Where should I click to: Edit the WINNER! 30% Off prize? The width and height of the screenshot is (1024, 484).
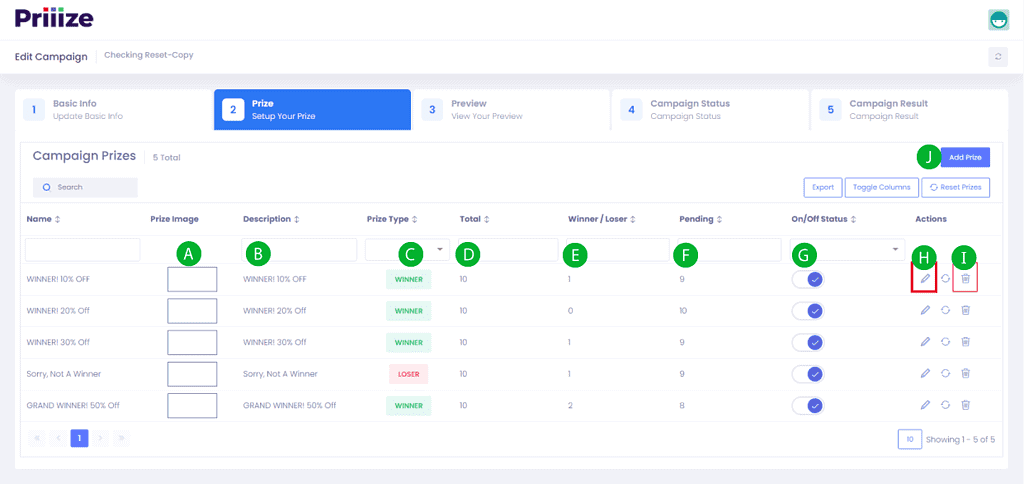pyautogui.click(x=925, y=342)
